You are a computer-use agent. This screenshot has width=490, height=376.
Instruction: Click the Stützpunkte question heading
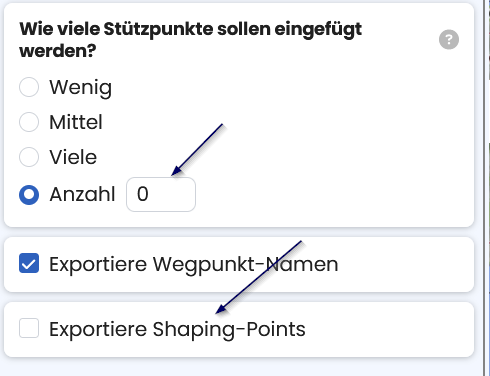[190, 39]
